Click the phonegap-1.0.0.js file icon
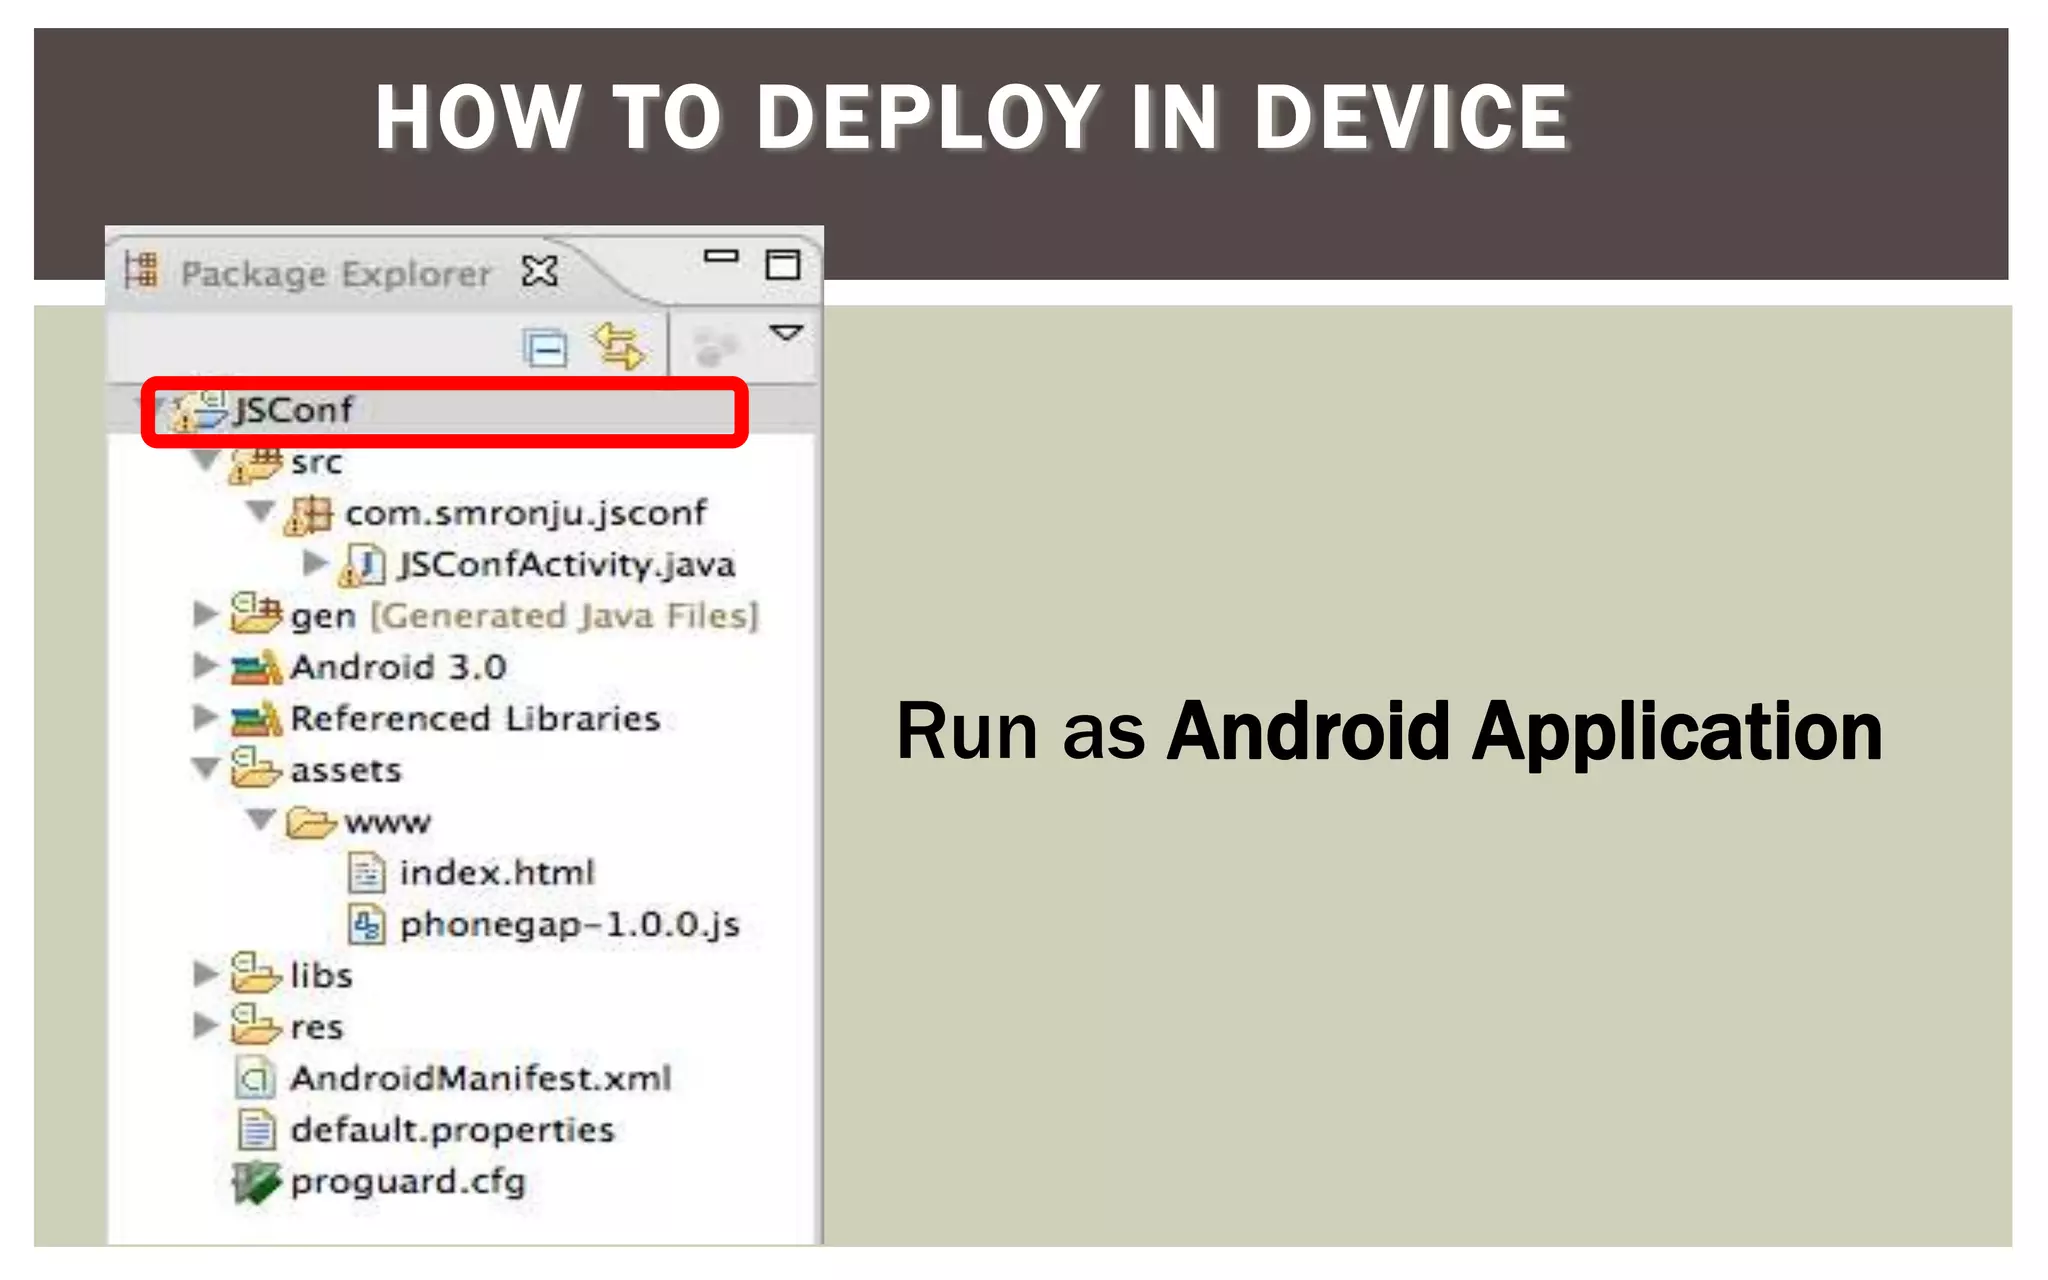The width and height of the screenshot is (2048, 1280). tap(366, 924)
